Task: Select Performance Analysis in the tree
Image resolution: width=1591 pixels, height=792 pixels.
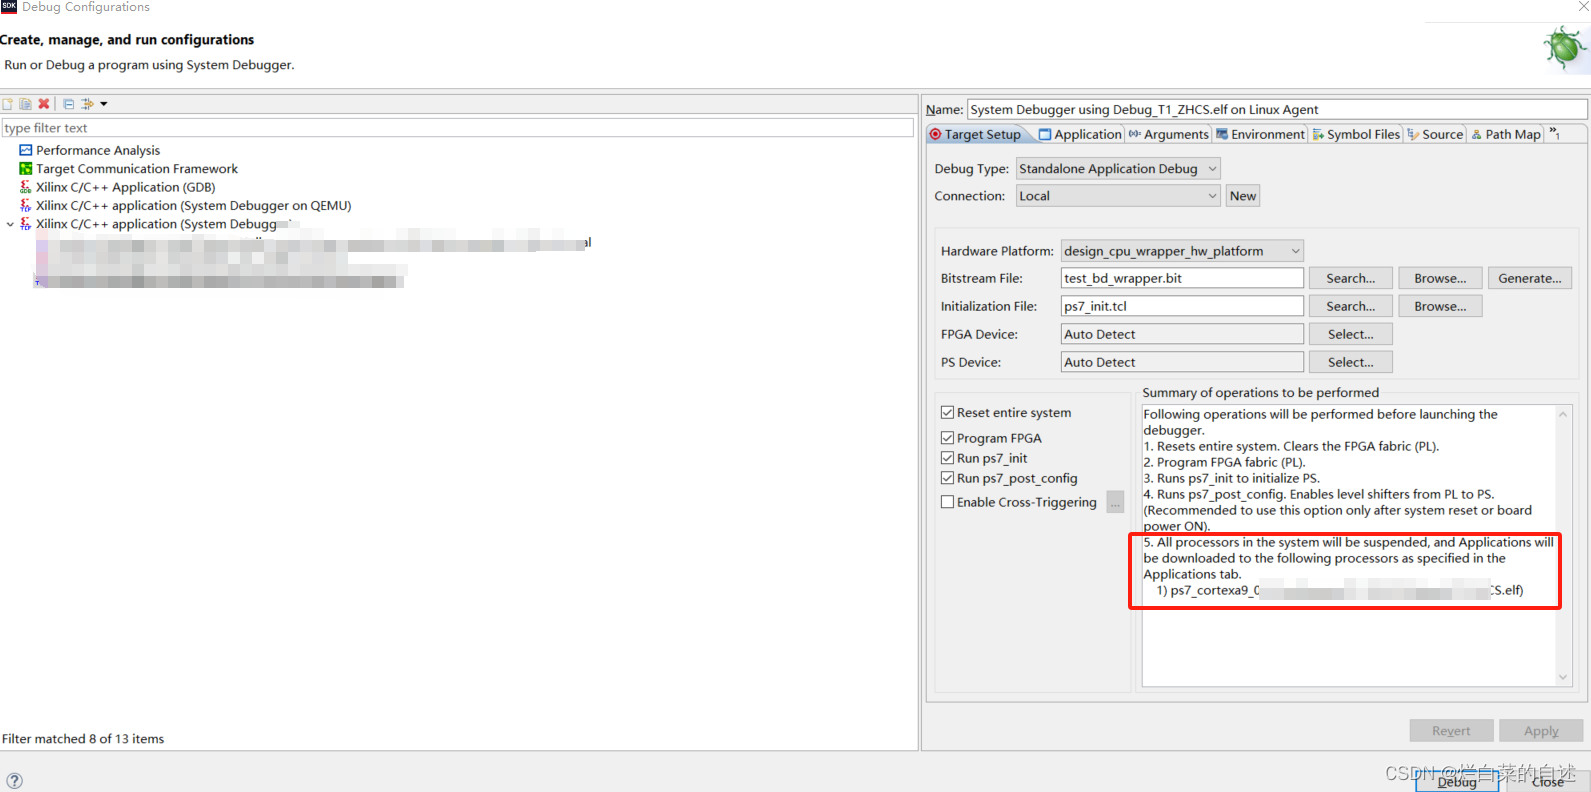Action: coord(98,150)
